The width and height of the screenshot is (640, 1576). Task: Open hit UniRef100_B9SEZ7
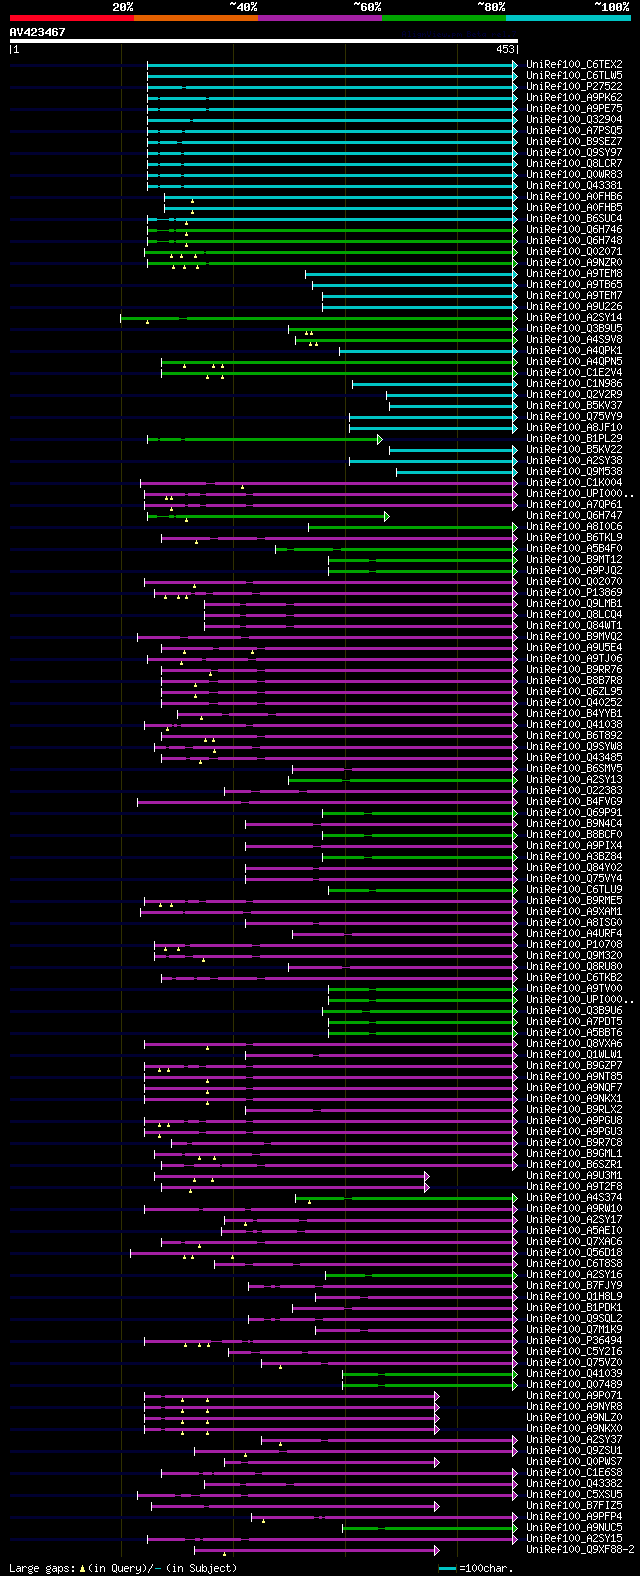[x=574, y=141]
